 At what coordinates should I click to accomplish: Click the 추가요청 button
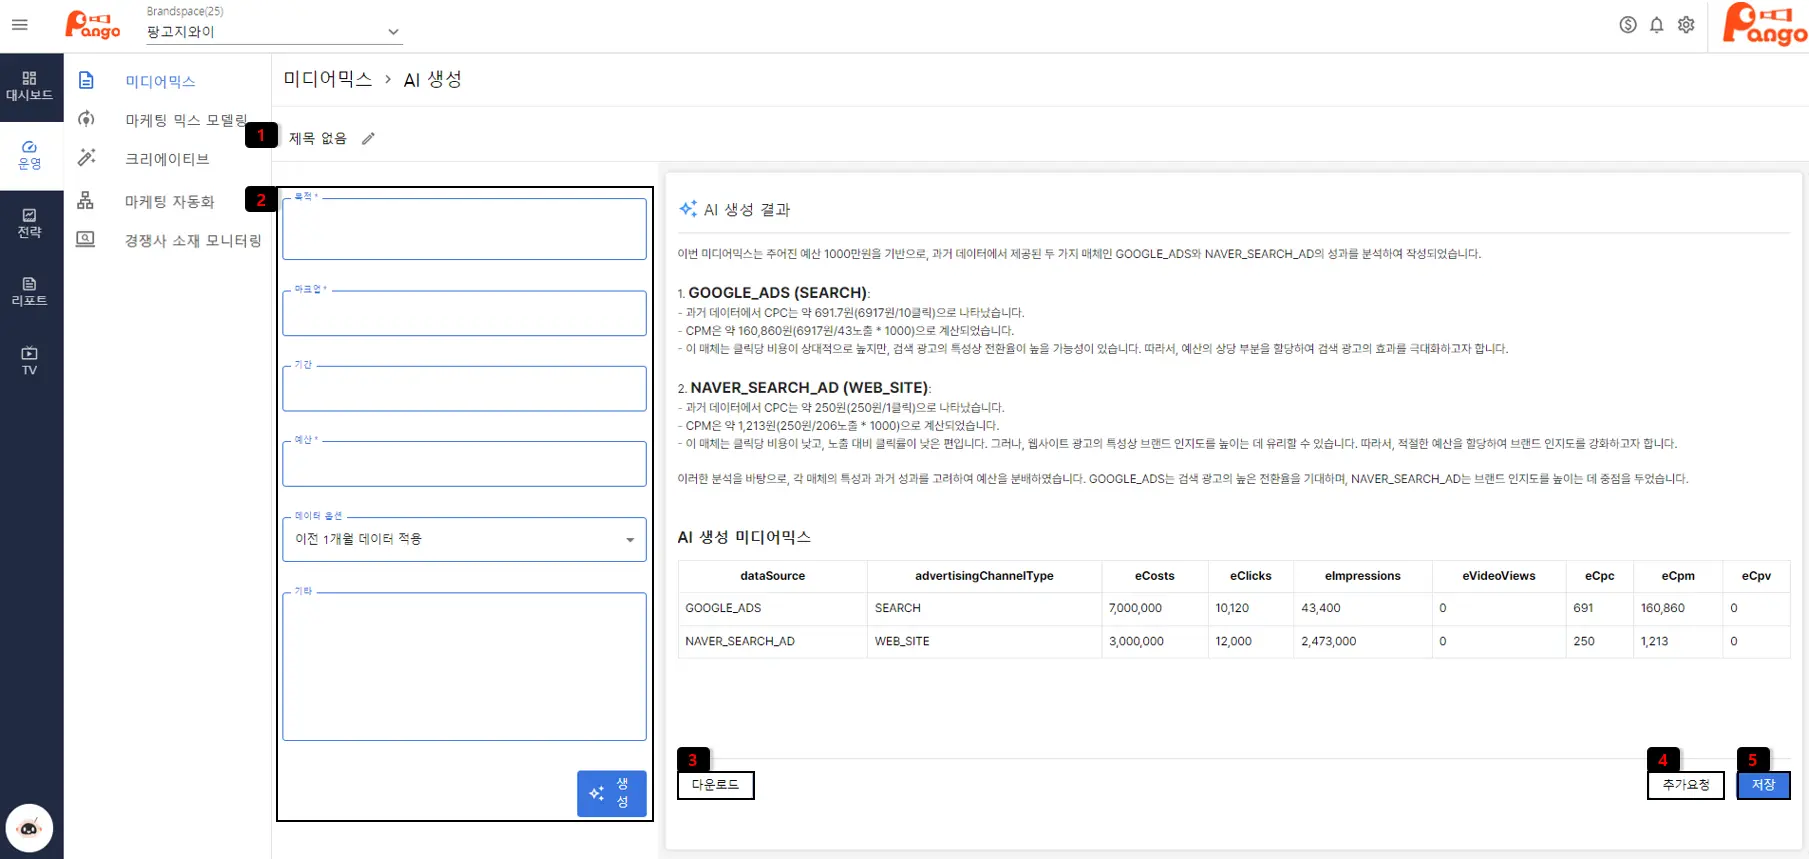coord(1685,785)
